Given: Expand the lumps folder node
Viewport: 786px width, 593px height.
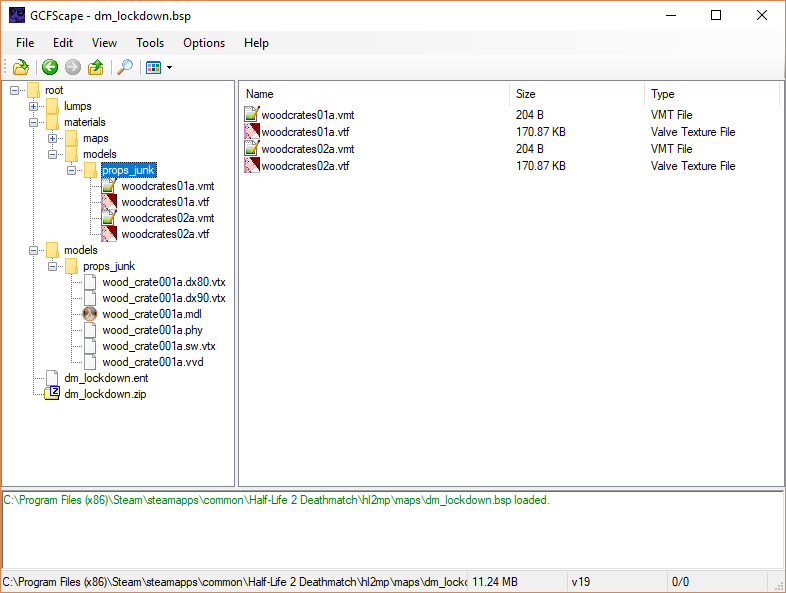Looking at the screenshot, I should pyautogui.click(x=34, y=106).
